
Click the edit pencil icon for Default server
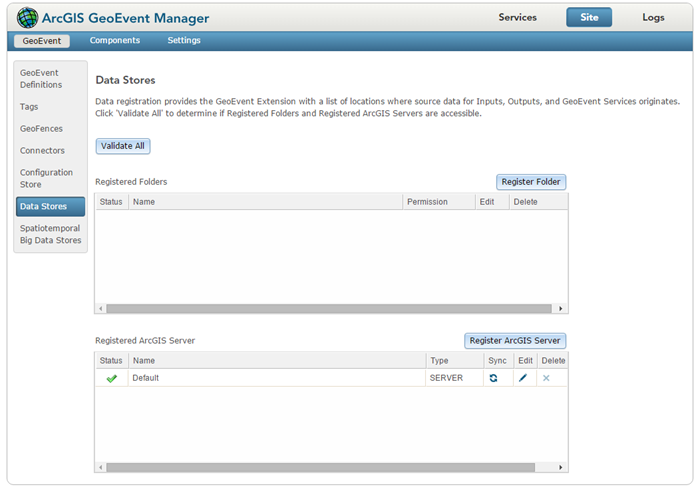[523, 378]
